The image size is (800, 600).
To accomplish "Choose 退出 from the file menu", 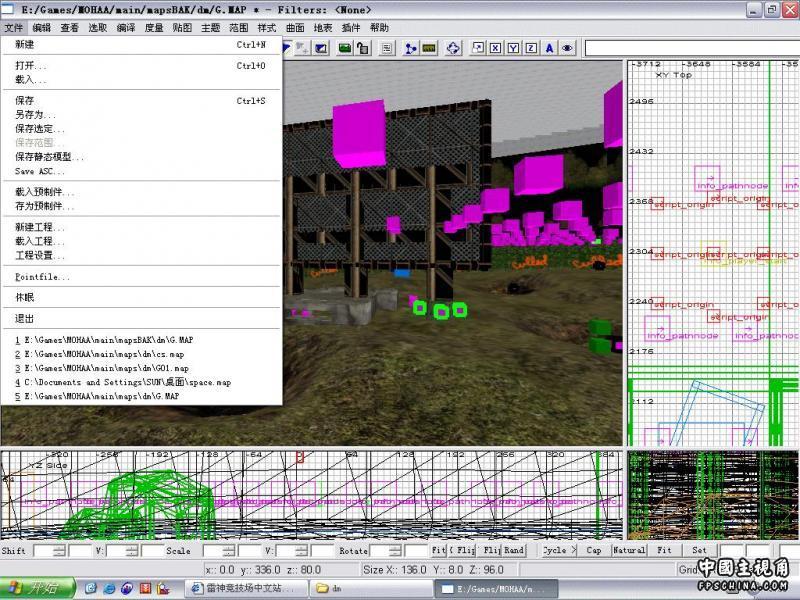I will point(141,319).
